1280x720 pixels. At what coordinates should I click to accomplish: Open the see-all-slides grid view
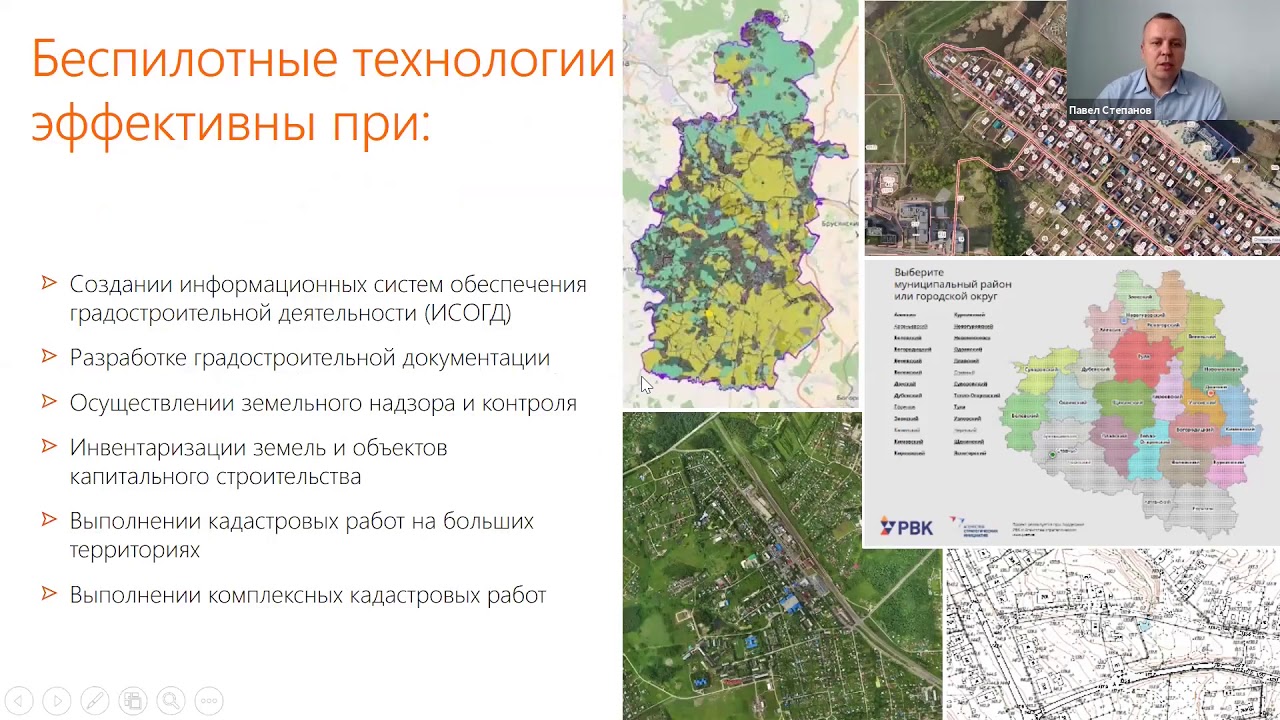pos(133,701)
